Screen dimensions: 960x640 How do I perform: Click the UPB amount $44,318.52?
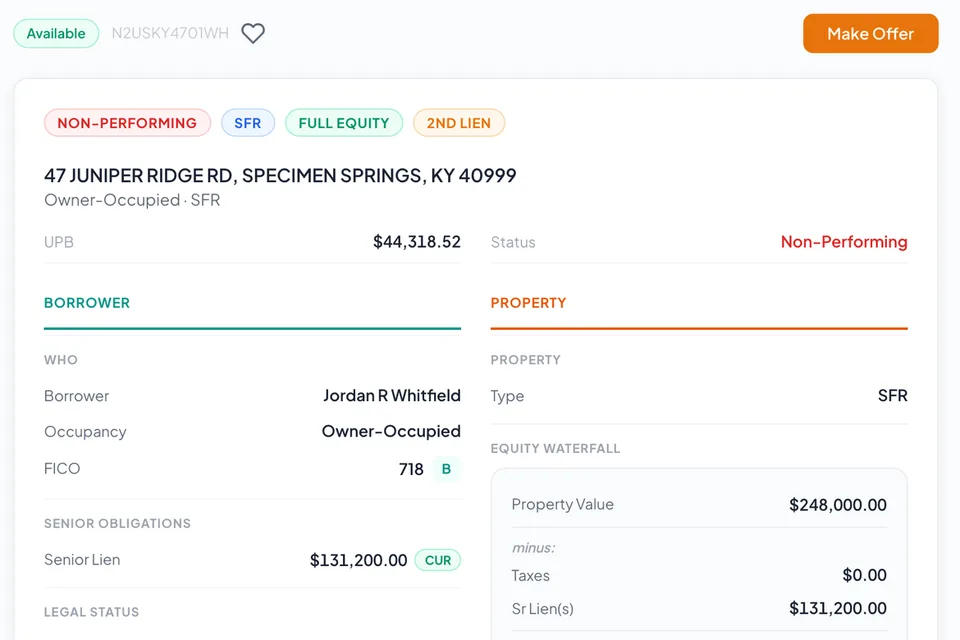click(417, 242)
